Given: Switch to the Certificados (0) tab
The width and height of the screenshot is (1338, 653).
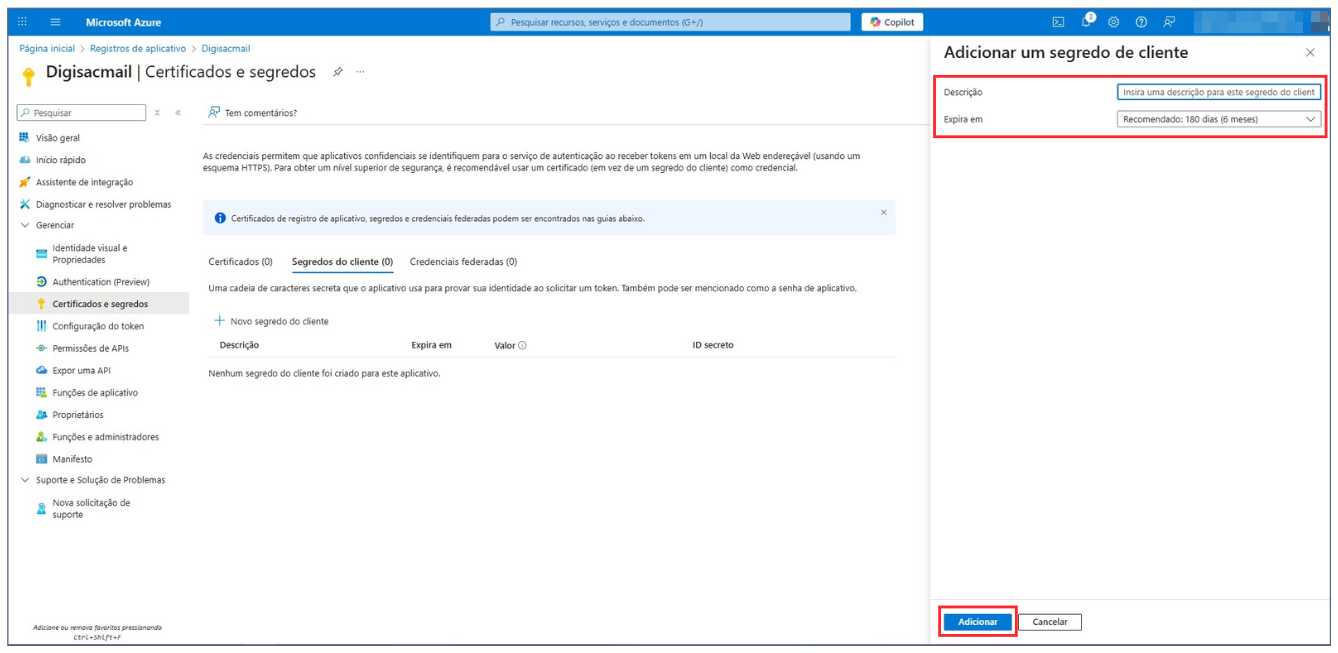Looking at the screenshot, I should [x=240, y=262].
